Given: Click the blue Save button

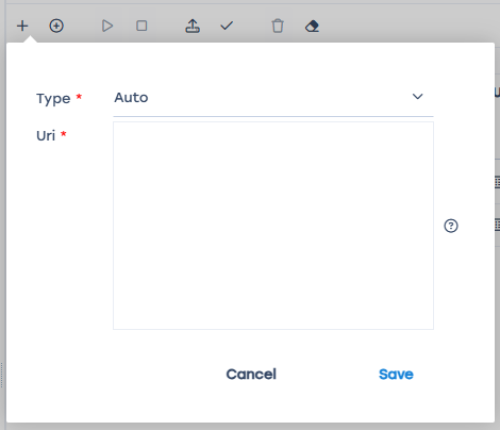Looking at the screenshot, I should pyautogui.click(x=396, y=374).
